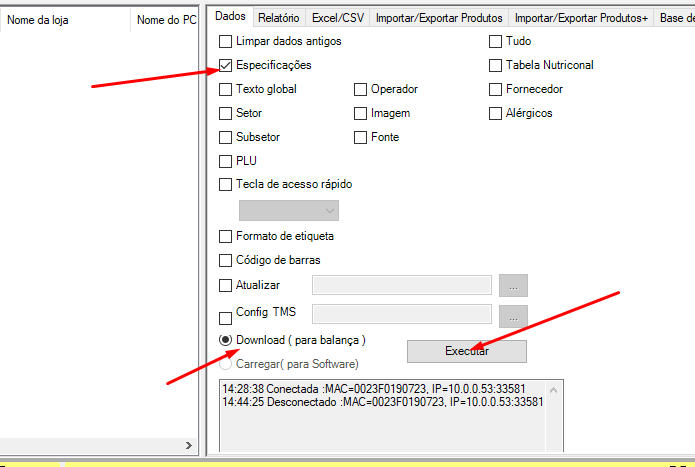Select Download (para balança) radio button
Viewport: 695px width, 467px height.
click(225, 340)
